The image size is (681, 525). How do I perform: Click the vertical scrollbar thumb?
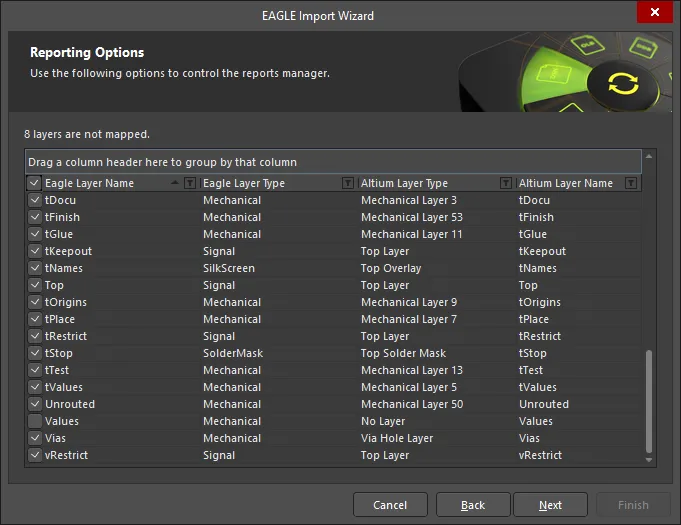pyautogui.click(x=649, y=401)
